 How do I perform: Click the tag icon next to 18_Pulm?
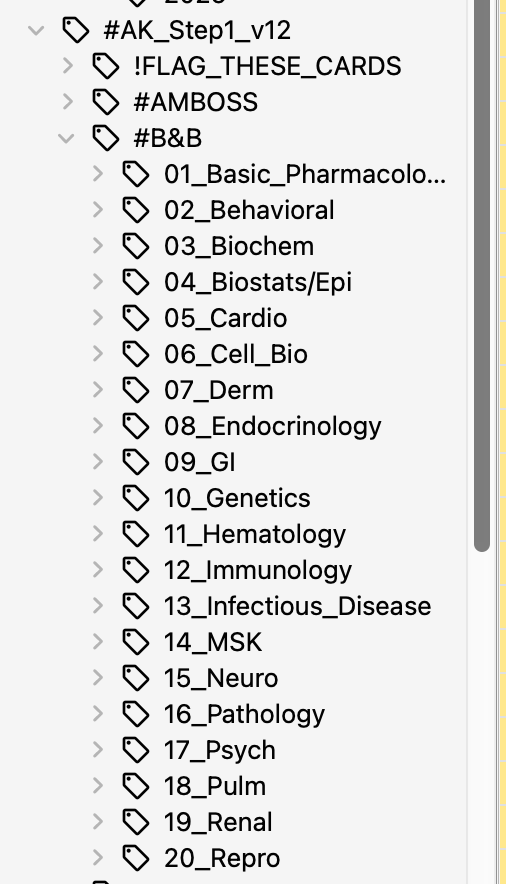(136, 788)
